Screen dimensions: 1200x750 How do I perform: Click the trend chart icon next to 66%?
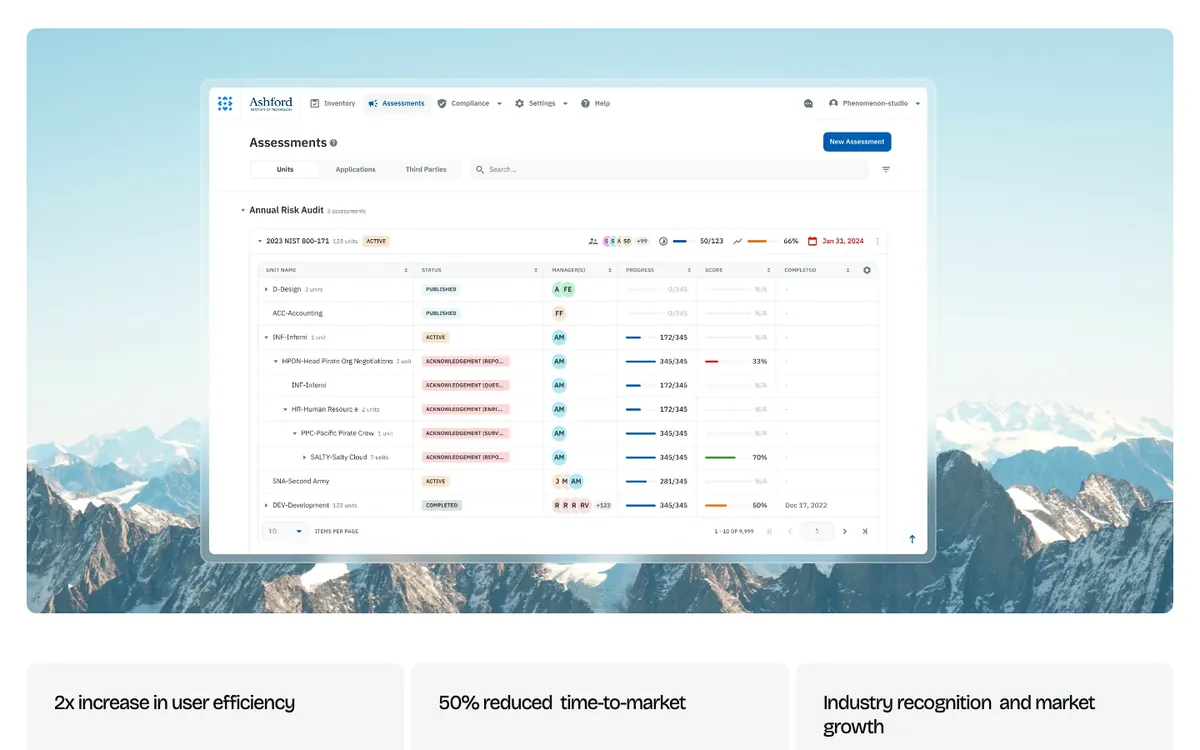coord(738,241)
